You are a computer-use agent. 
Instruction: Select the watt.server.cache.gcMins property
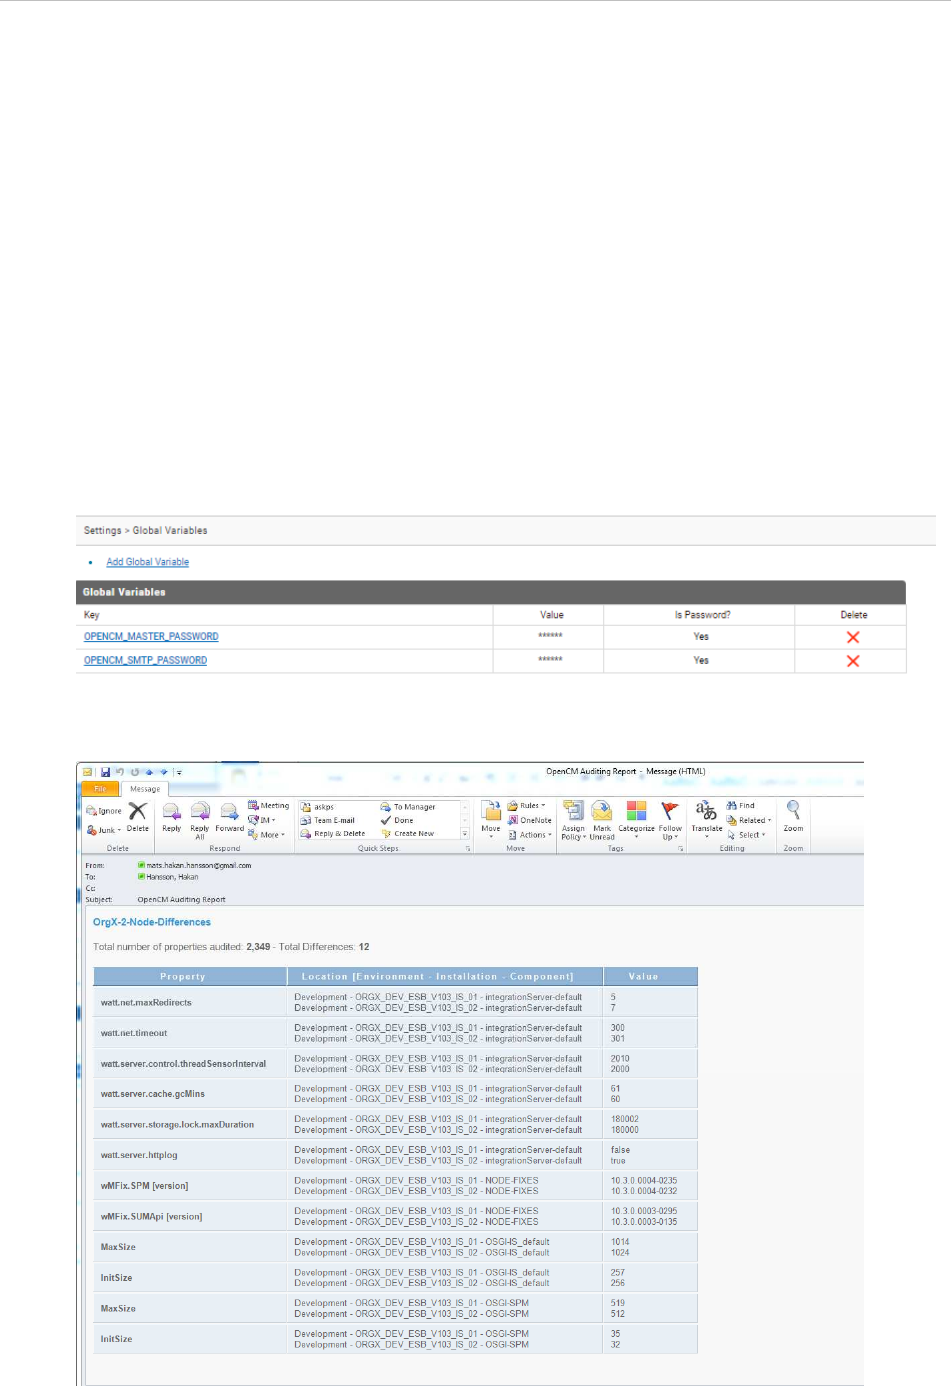click(153, 1094)
